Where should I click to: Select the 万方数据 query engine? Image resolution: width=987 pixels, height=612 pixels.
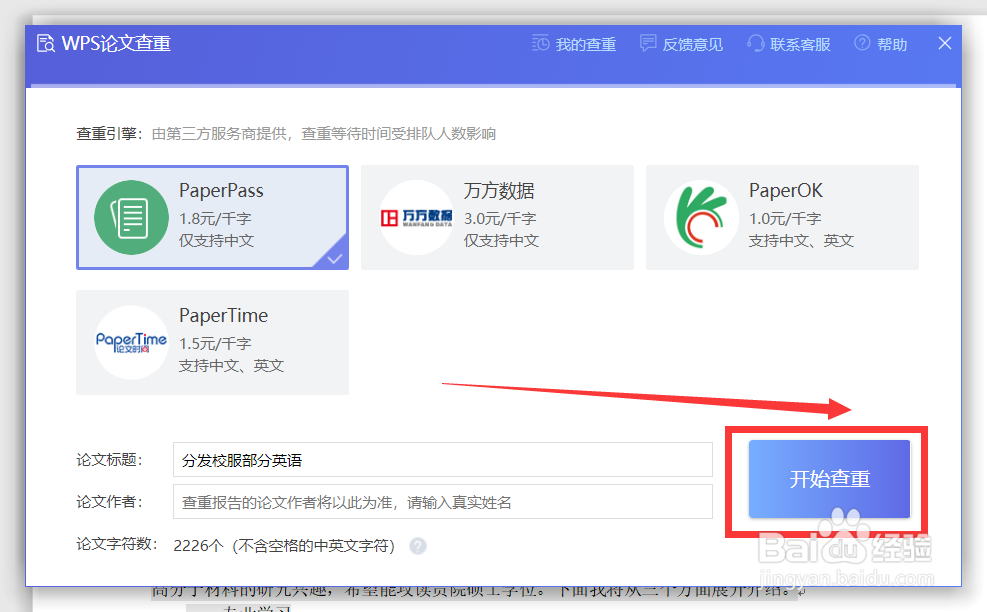[x=497, y=218]
